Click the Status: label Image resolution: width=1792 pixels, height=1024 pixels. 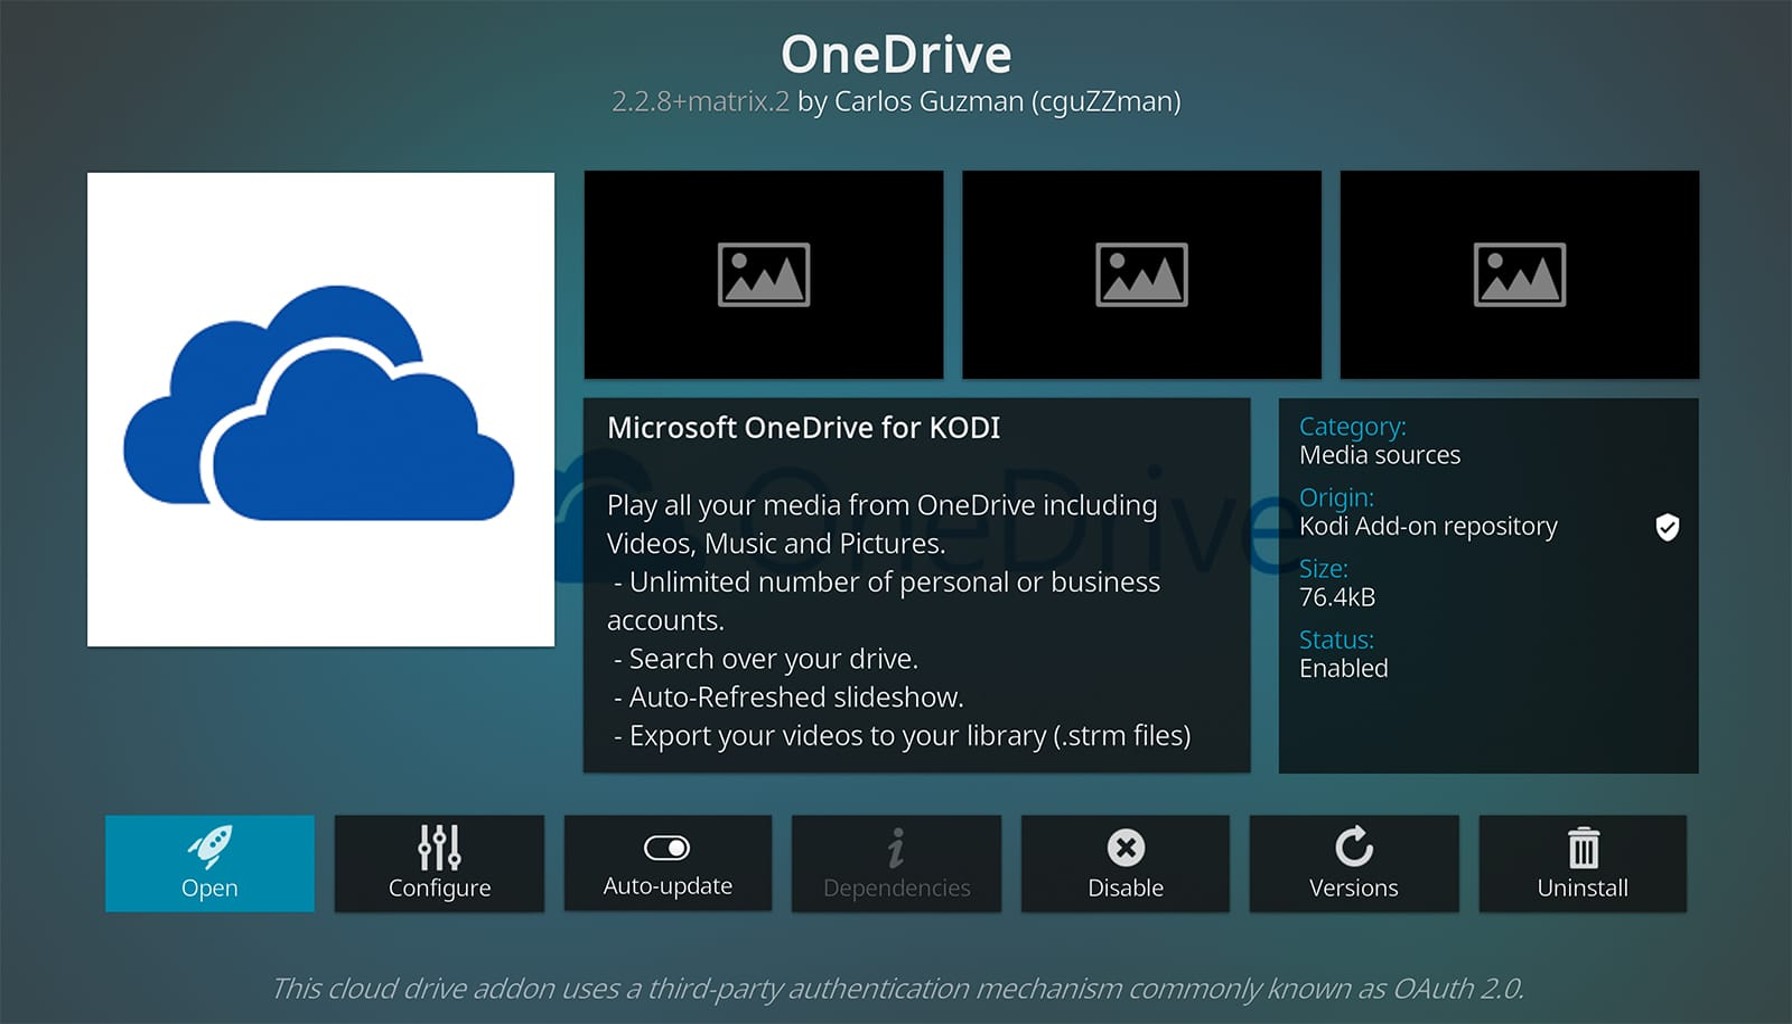[1336, 640]
